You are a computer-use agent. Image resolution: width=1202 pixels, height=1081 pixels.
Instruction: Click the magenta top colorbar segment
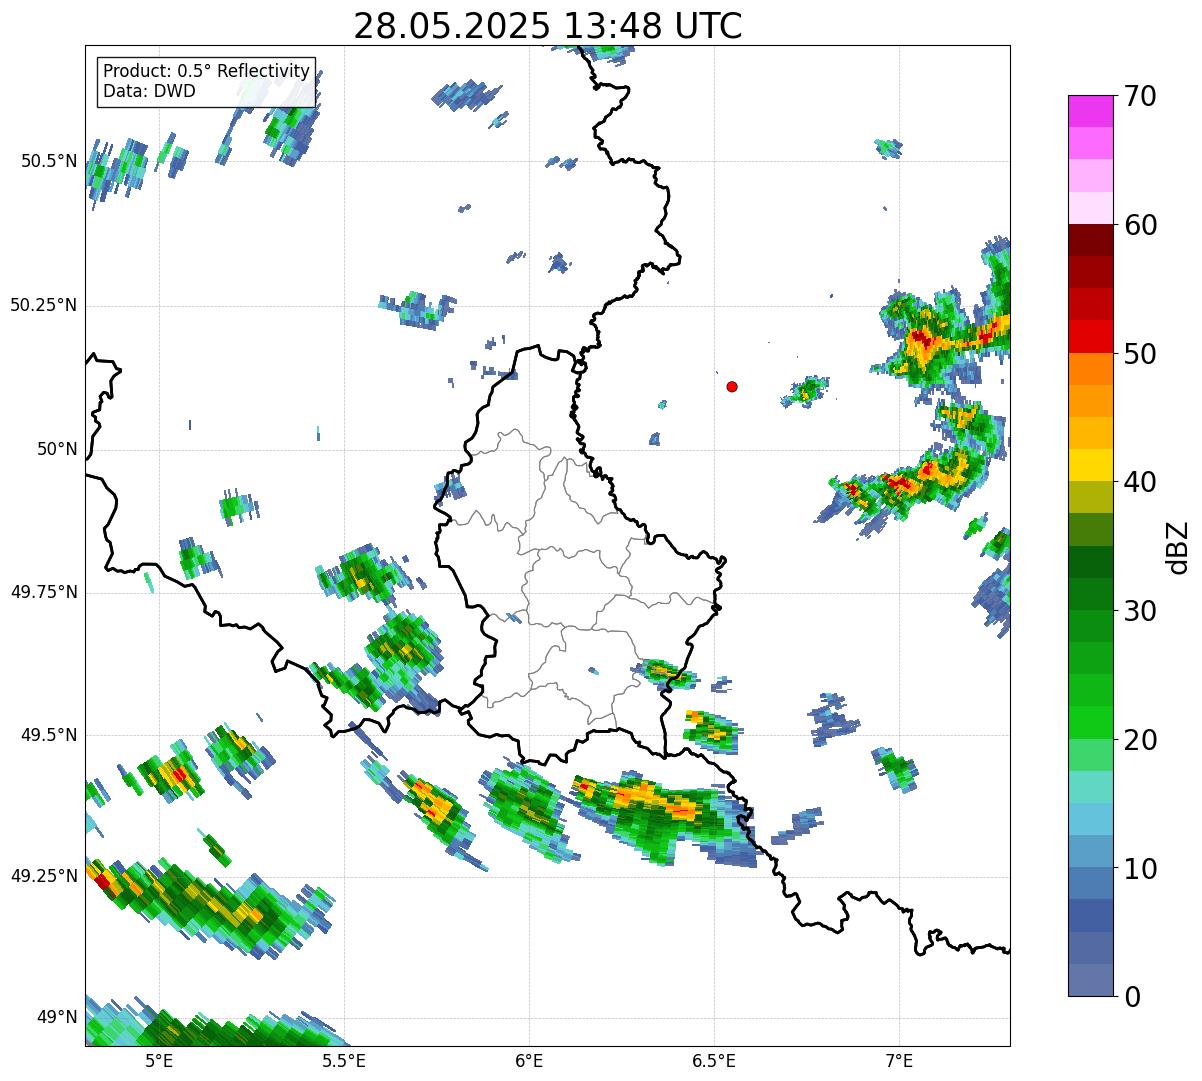point(1090,111)
